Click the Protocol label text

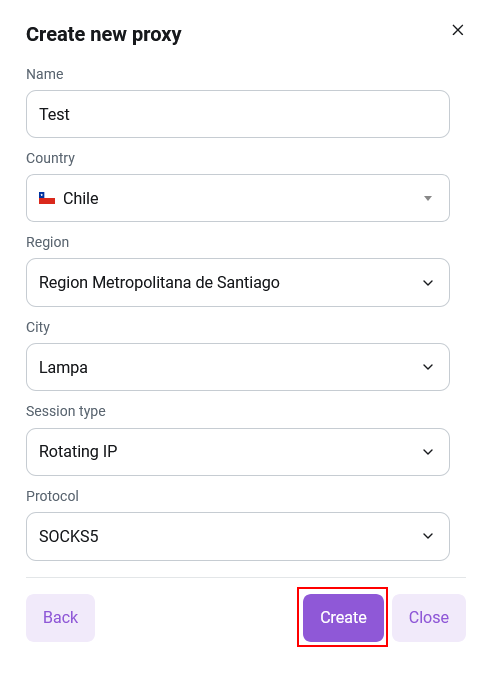tap(53, 496)
